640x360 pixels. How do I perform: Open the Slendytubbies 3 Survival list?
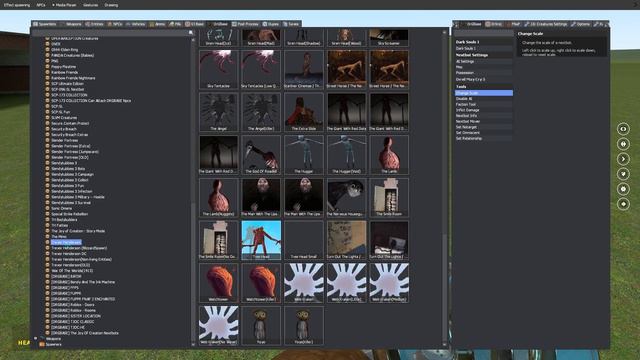(71, 202)
